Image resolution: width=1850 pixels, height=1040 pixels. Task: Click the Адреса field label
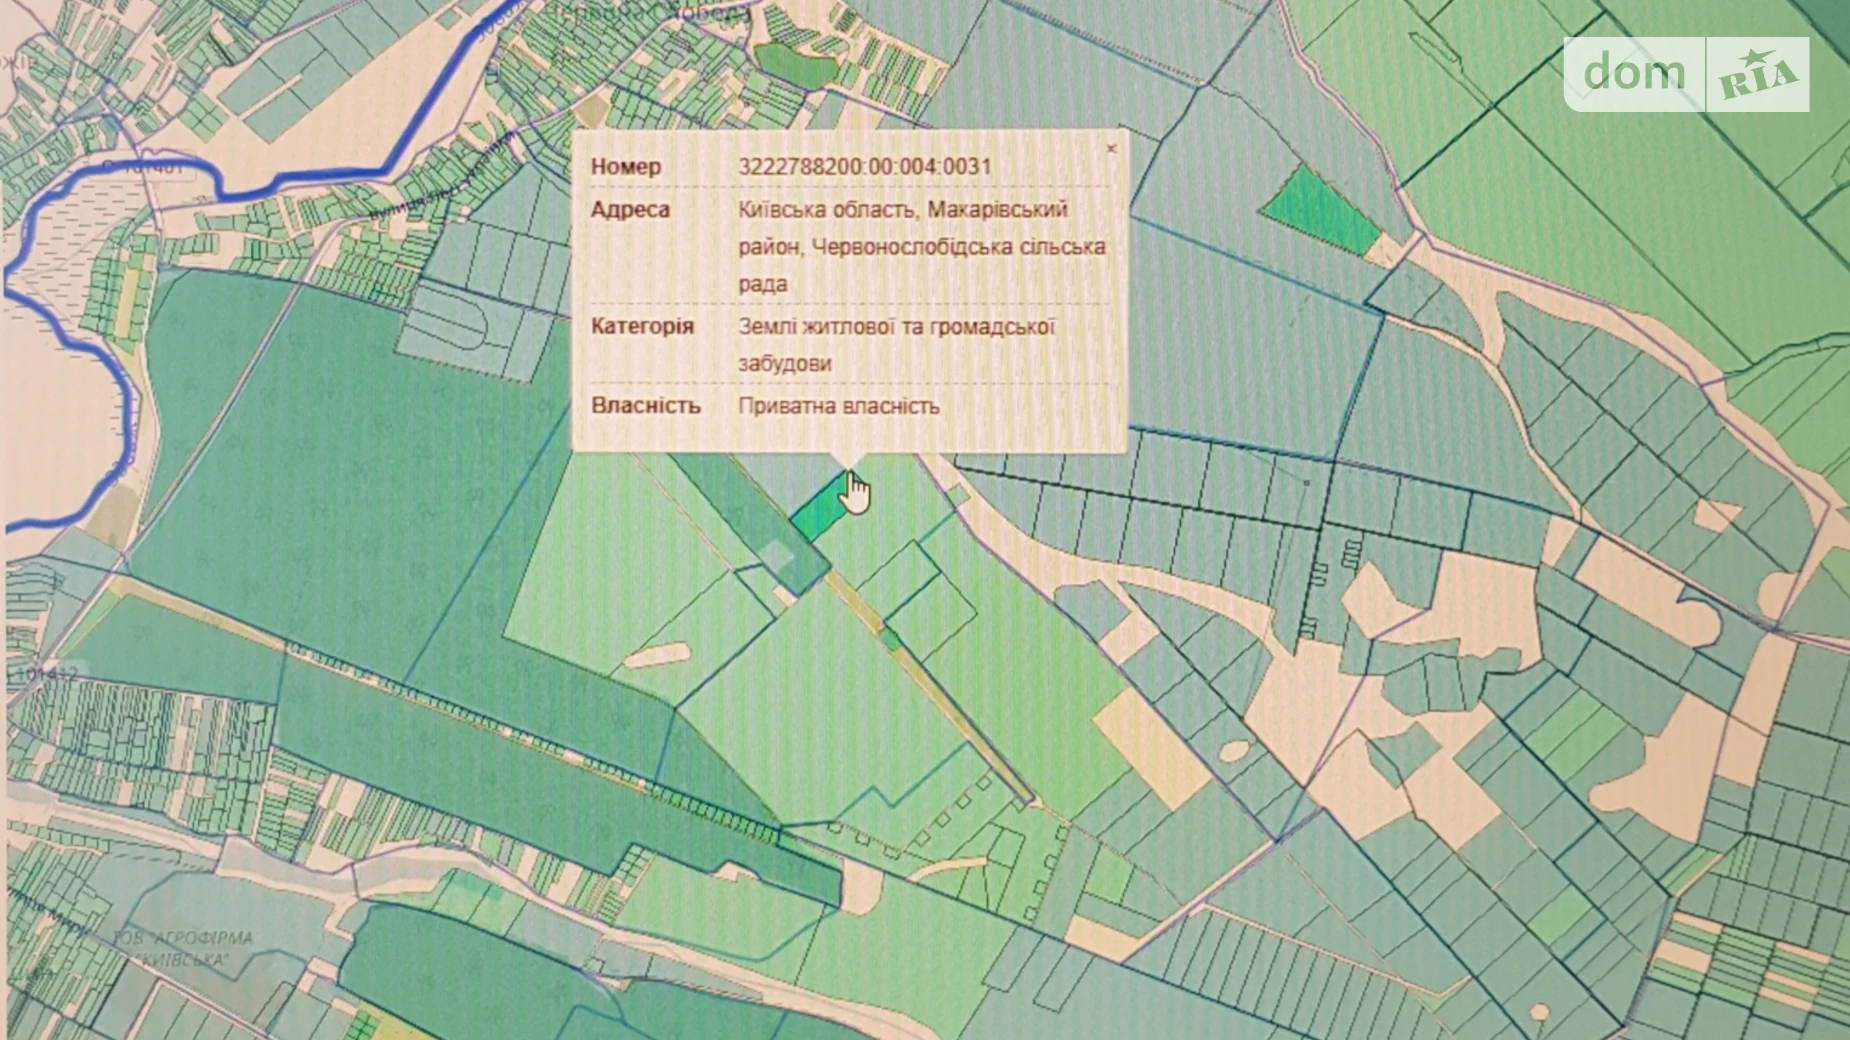[x=630, y=209]
